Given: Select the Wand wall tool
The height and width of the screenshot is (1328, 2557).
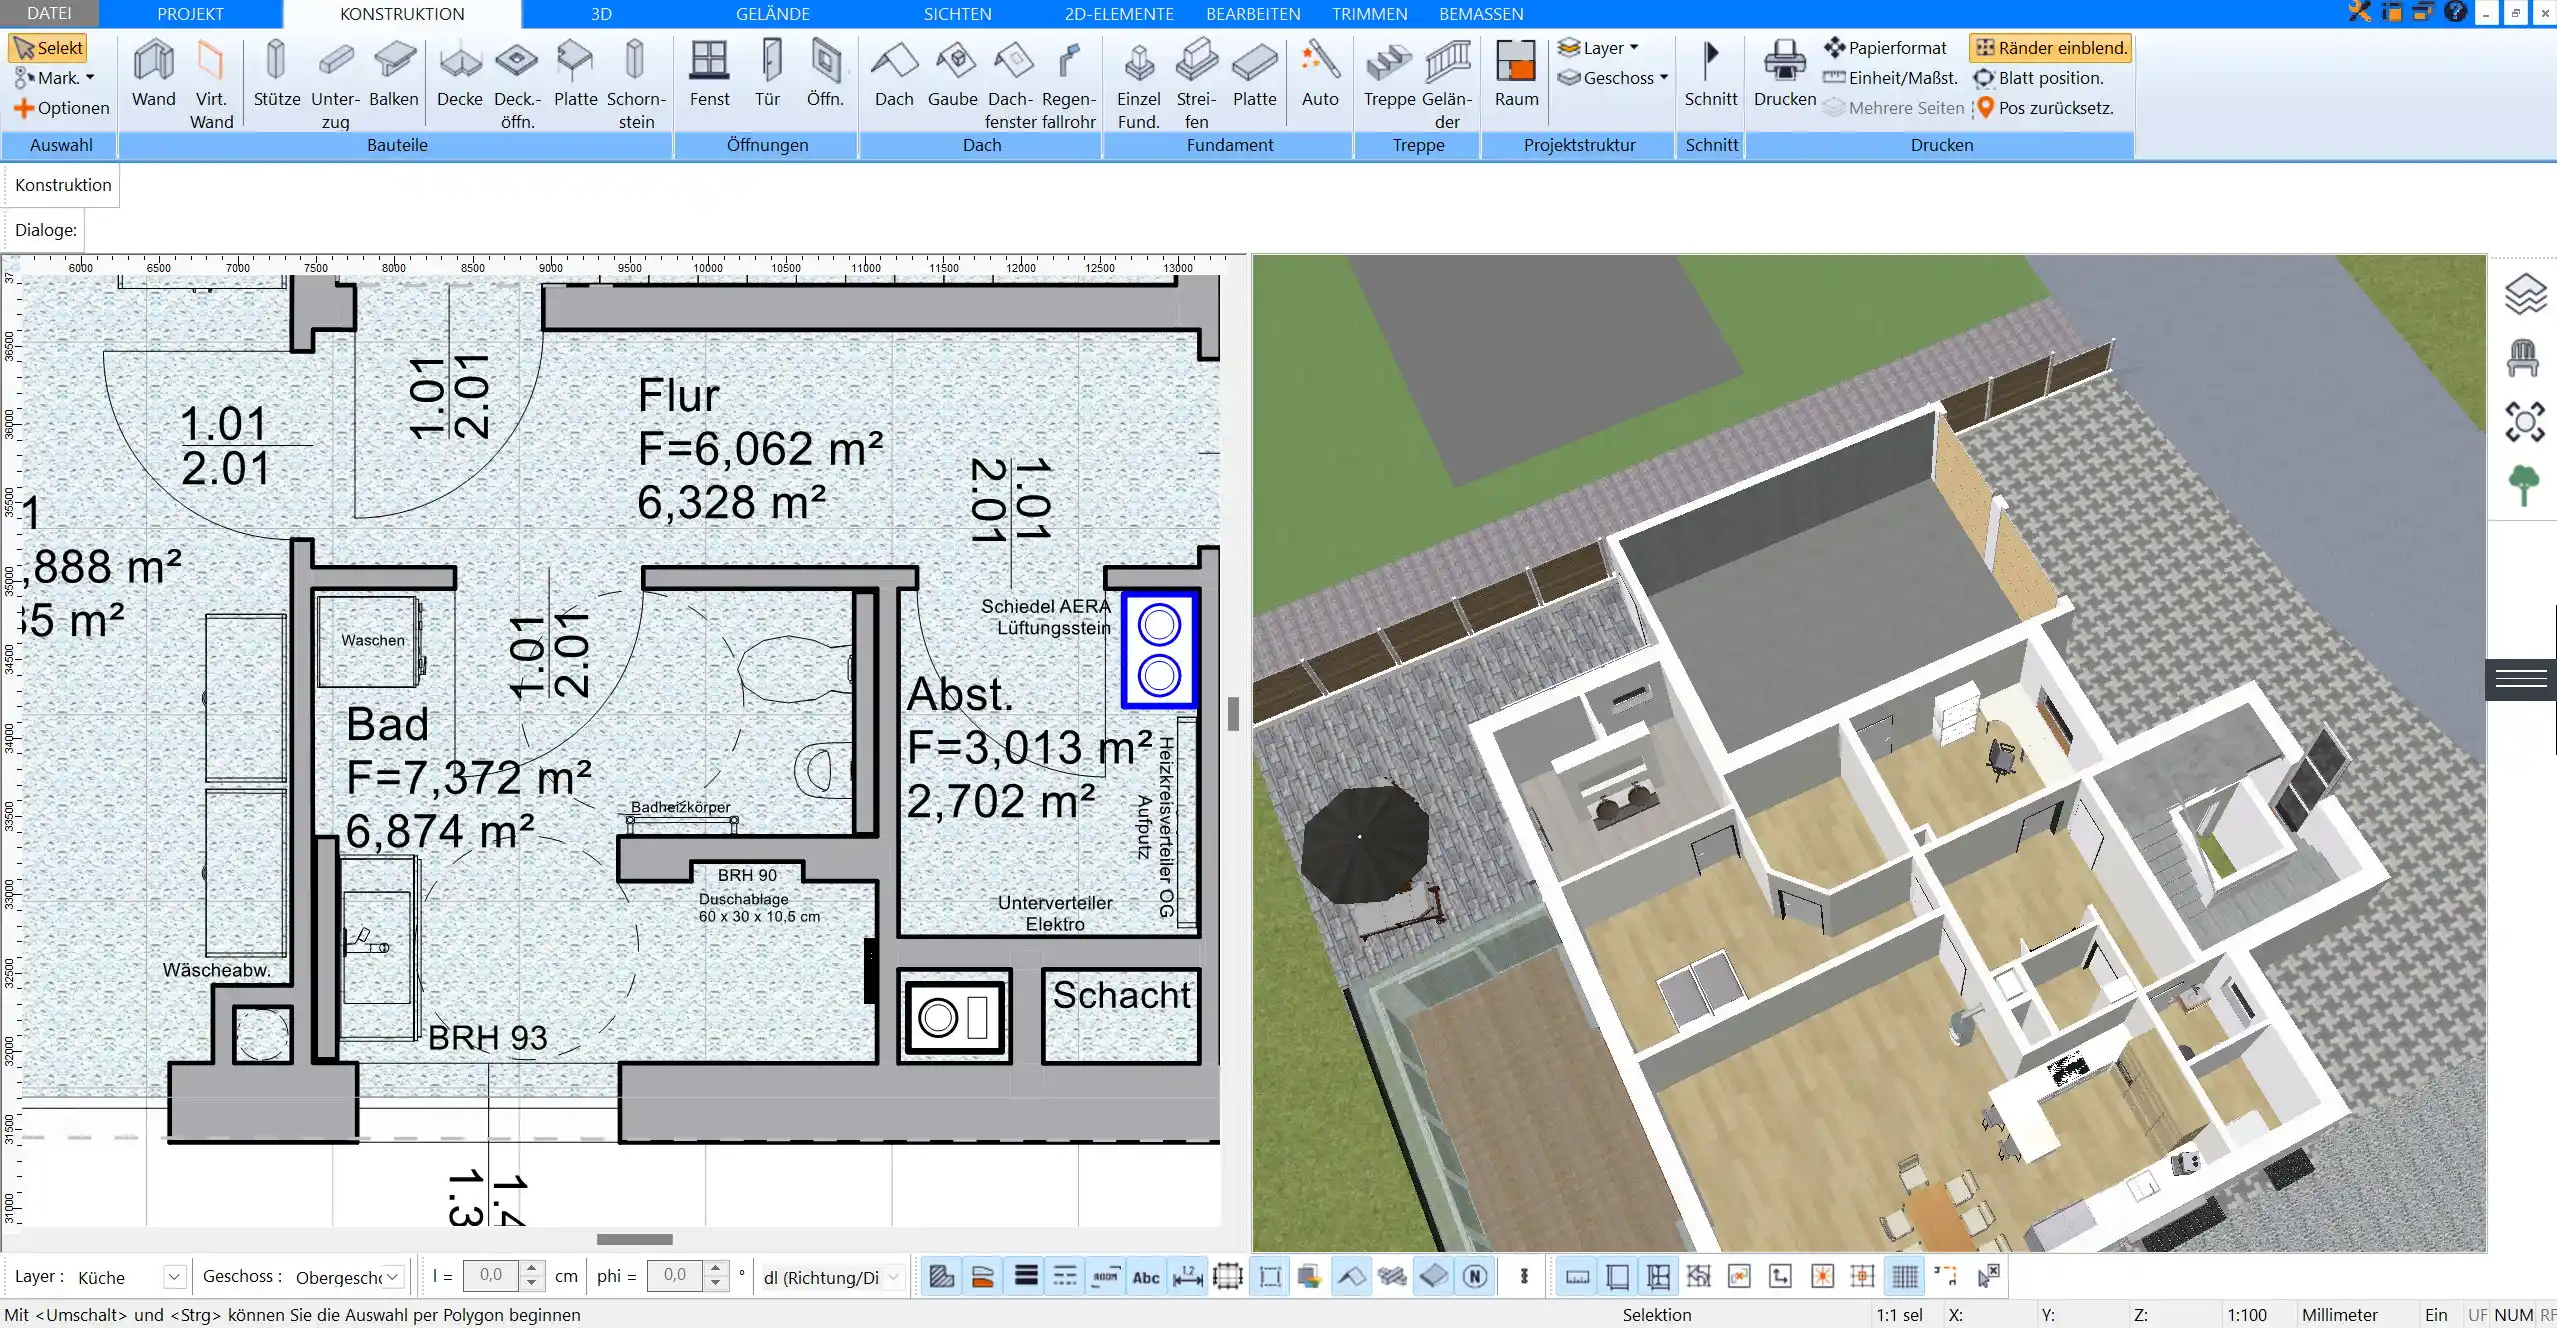Looking at the screenshot, I should 153,75.
